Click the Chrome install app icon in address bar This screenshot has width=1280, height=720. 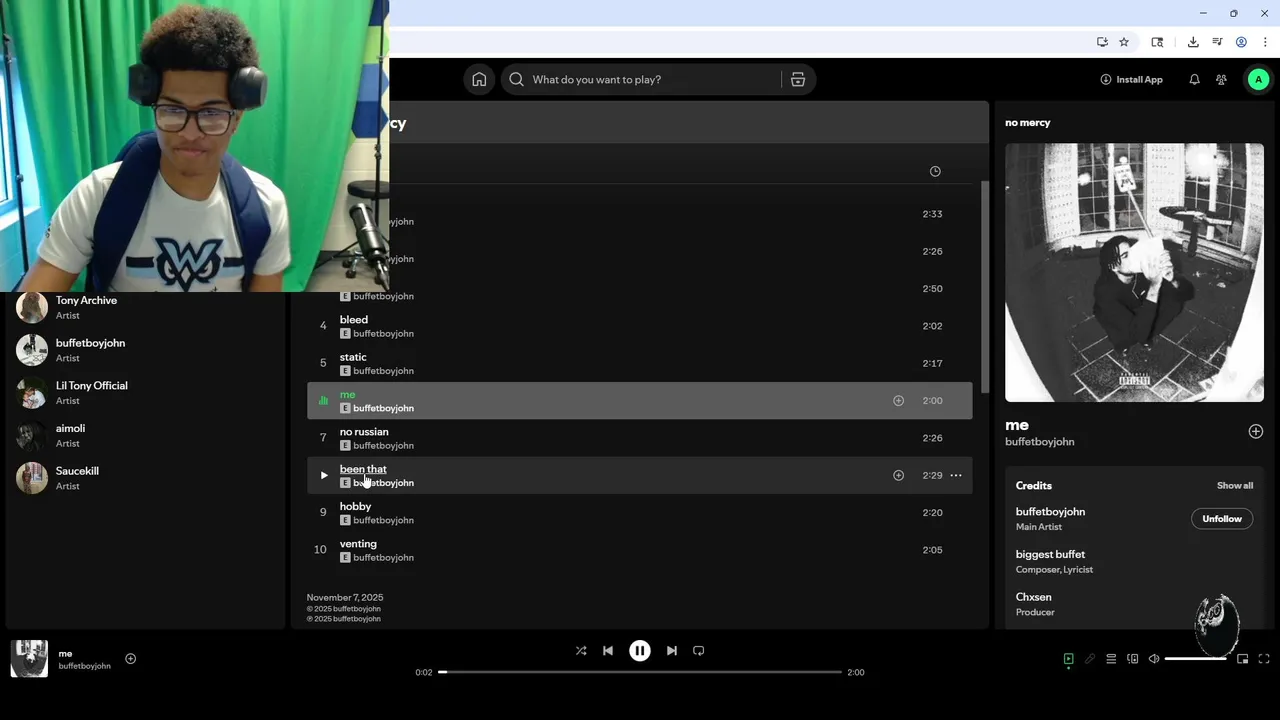click(1102, 42)
